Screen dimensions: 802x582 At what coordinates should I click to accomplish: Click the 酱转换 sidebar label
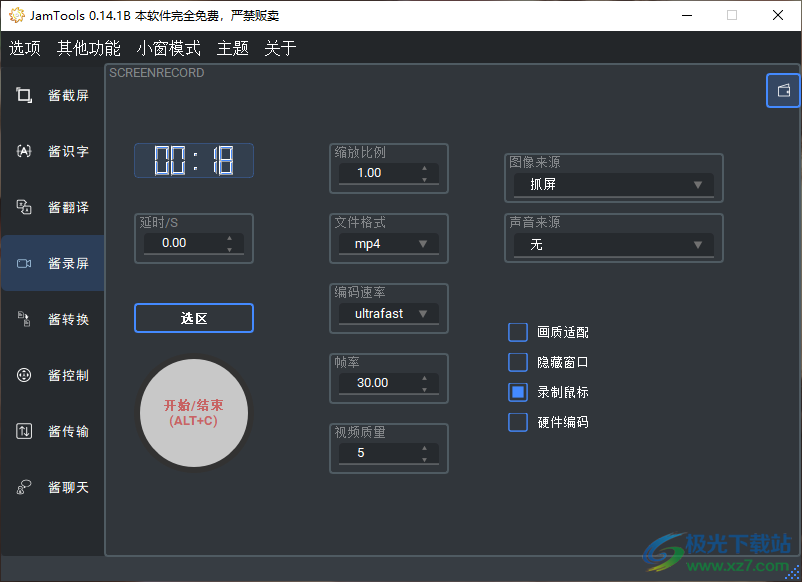(x=68, y=319)
